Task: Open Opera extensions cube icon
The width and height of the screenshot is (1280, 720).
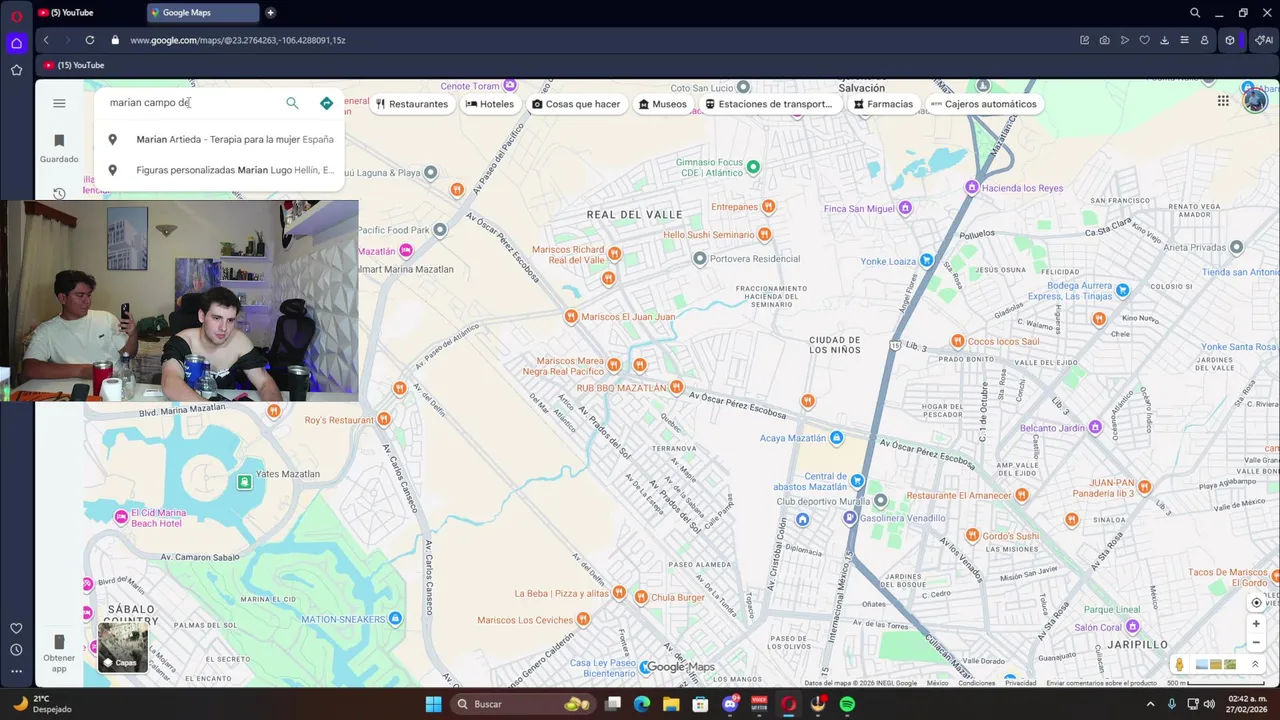Action: [1230, 40]
